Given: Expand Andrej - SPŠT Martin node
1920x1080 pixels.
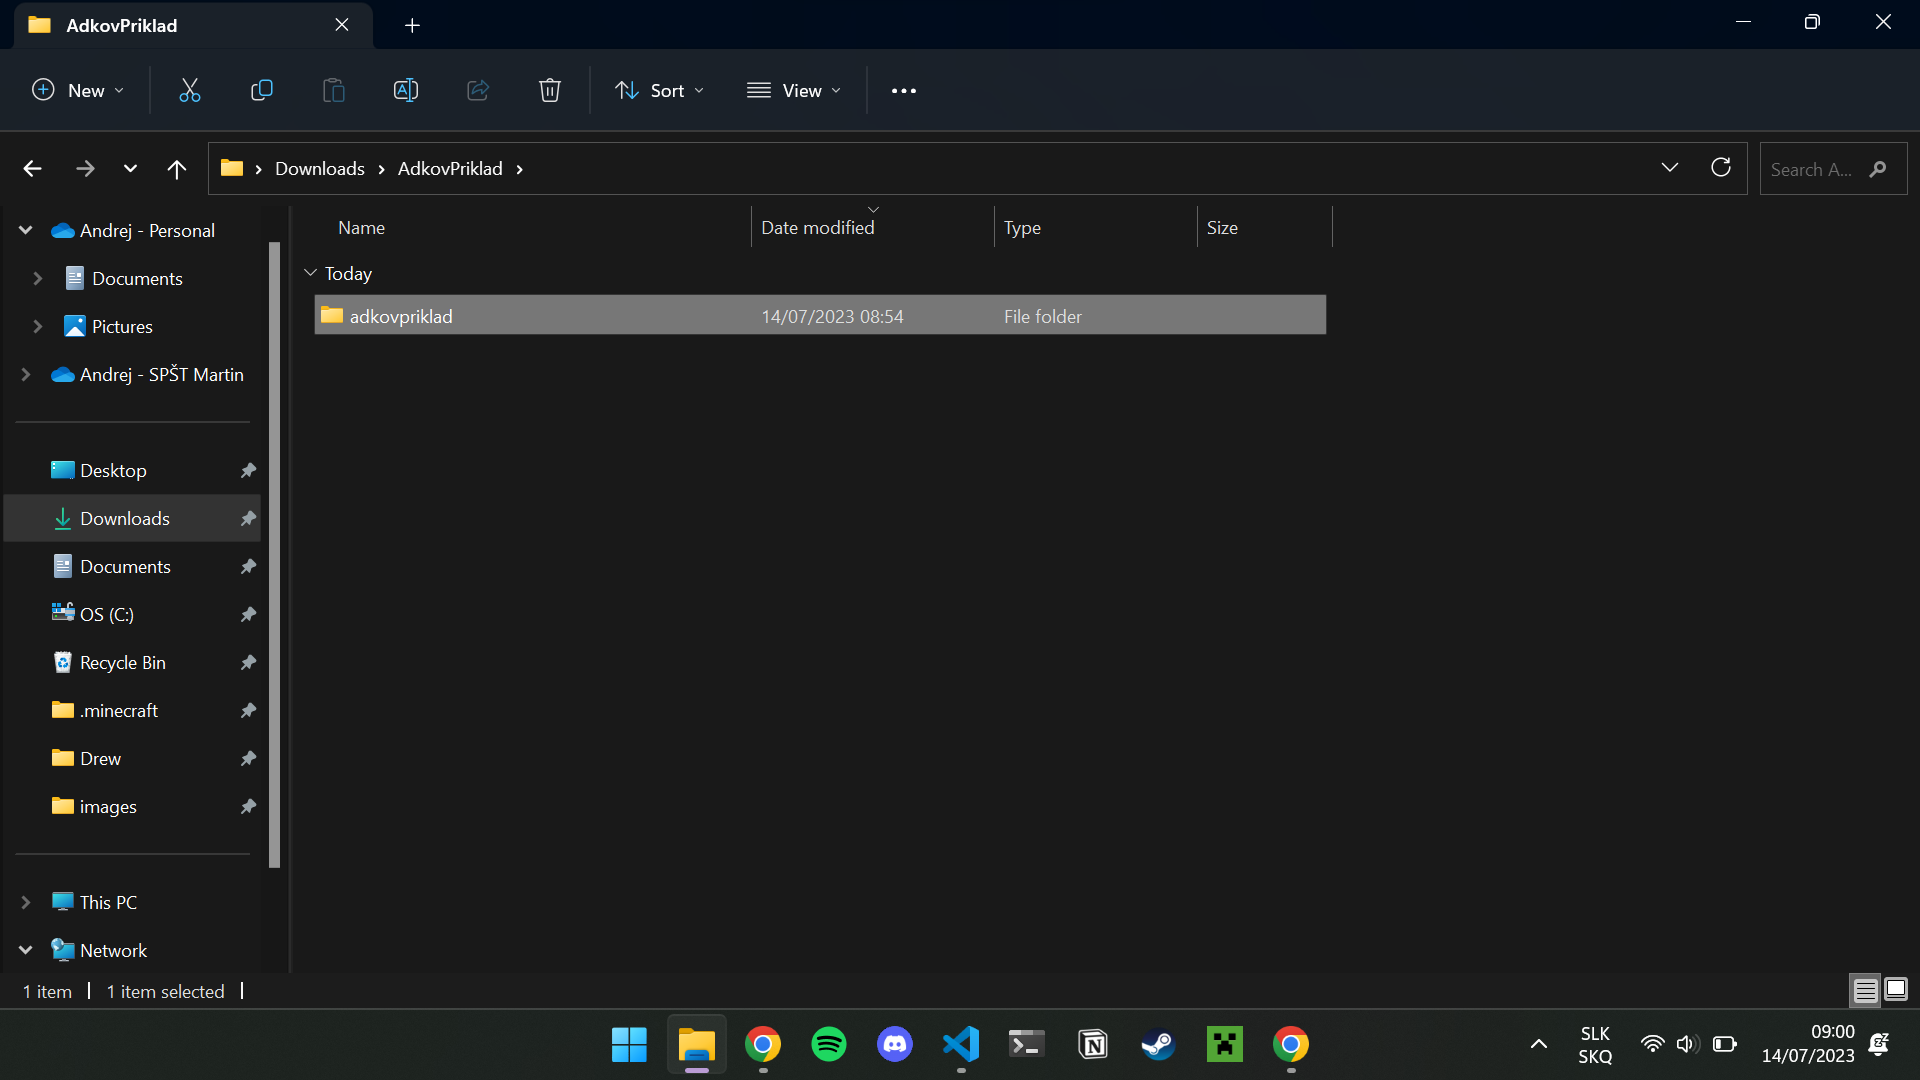Looking at the screenshot, I should 26,374.
